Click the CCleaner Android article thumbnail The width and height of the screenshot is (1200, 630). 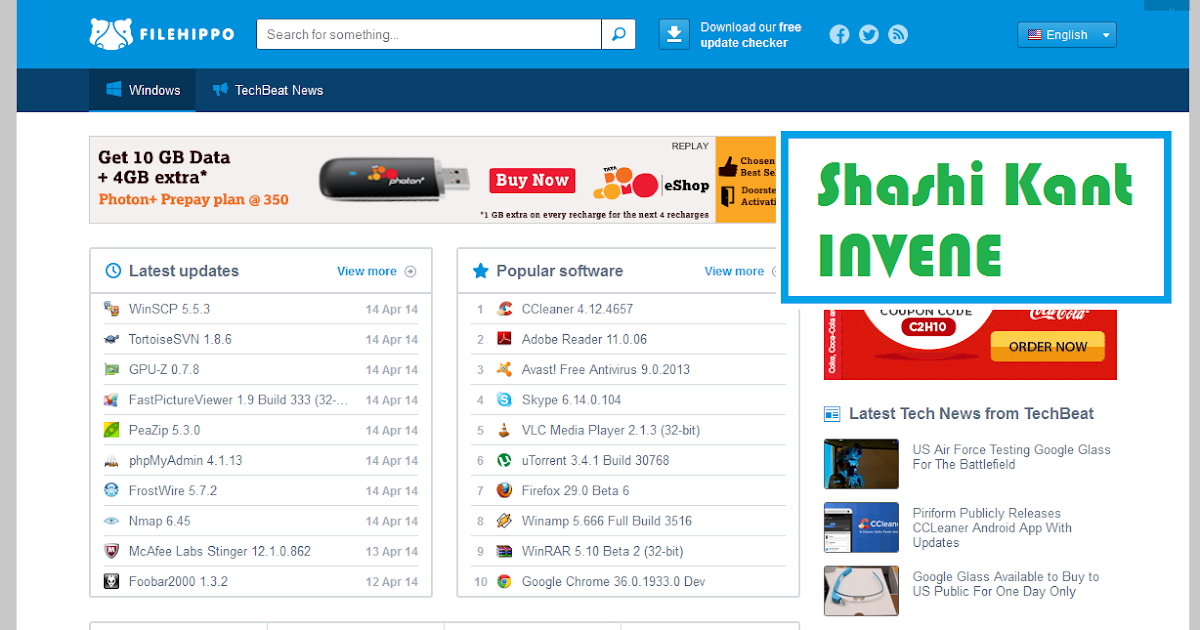click(x=861, y=528)
